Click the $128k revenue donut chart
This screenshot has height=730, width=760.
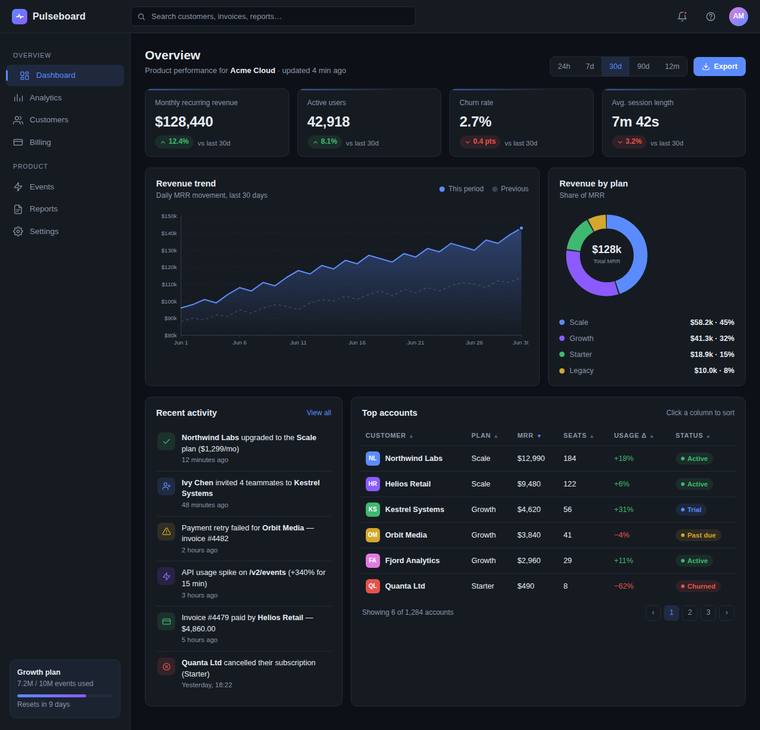606,255
